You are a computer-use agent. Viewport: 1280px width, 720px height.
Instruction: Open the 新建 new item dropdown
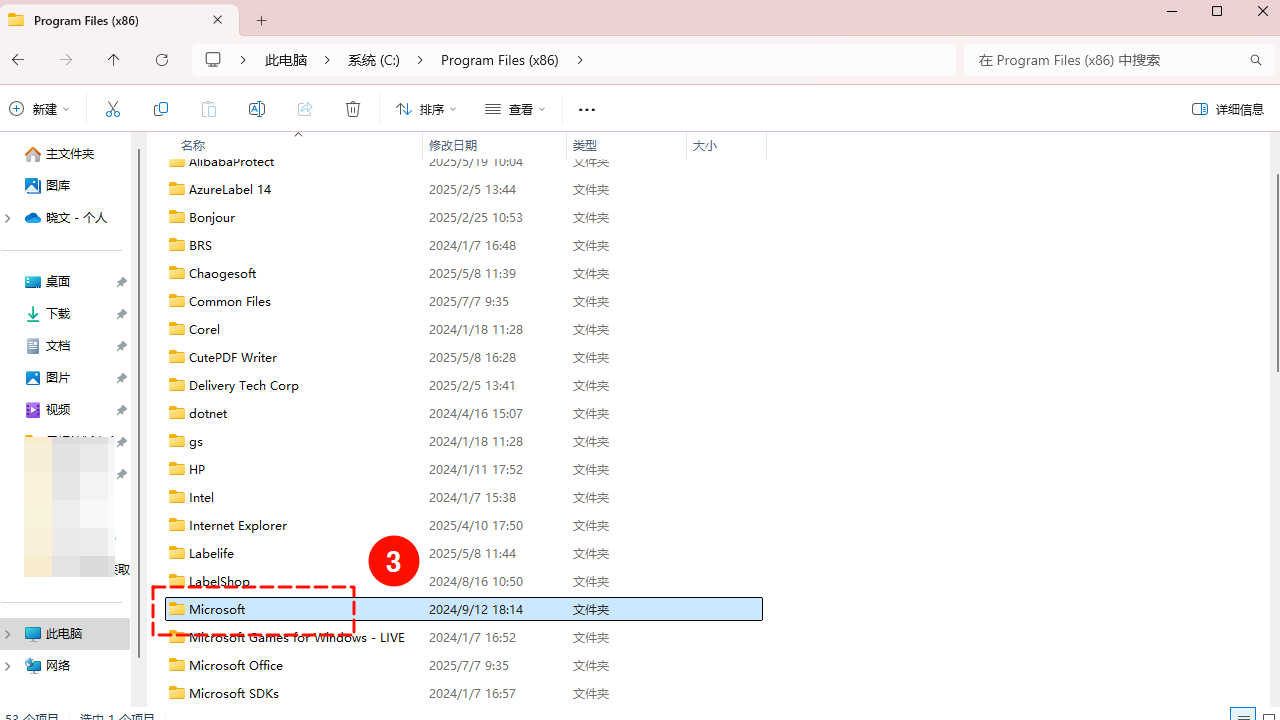(40, 109)
